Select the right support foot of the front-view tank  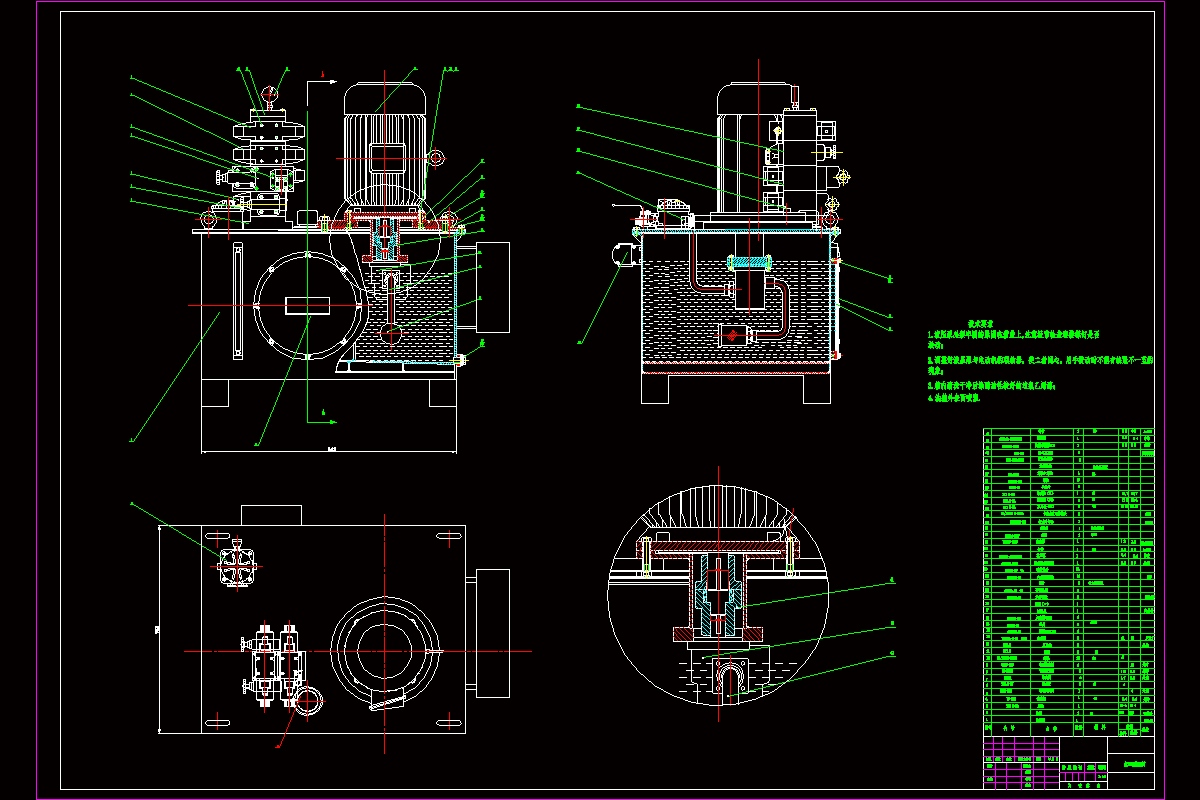coord(444,393)
